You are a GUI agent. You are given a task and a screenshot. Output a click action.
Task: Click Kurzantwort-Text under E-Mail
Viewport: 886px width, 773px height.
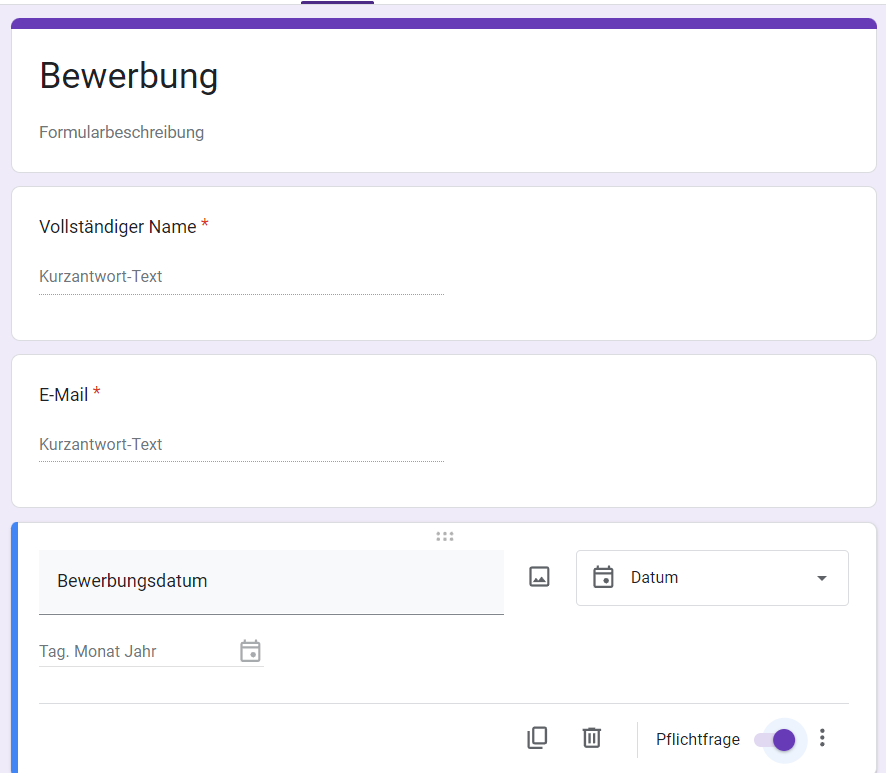pos(101,445)
